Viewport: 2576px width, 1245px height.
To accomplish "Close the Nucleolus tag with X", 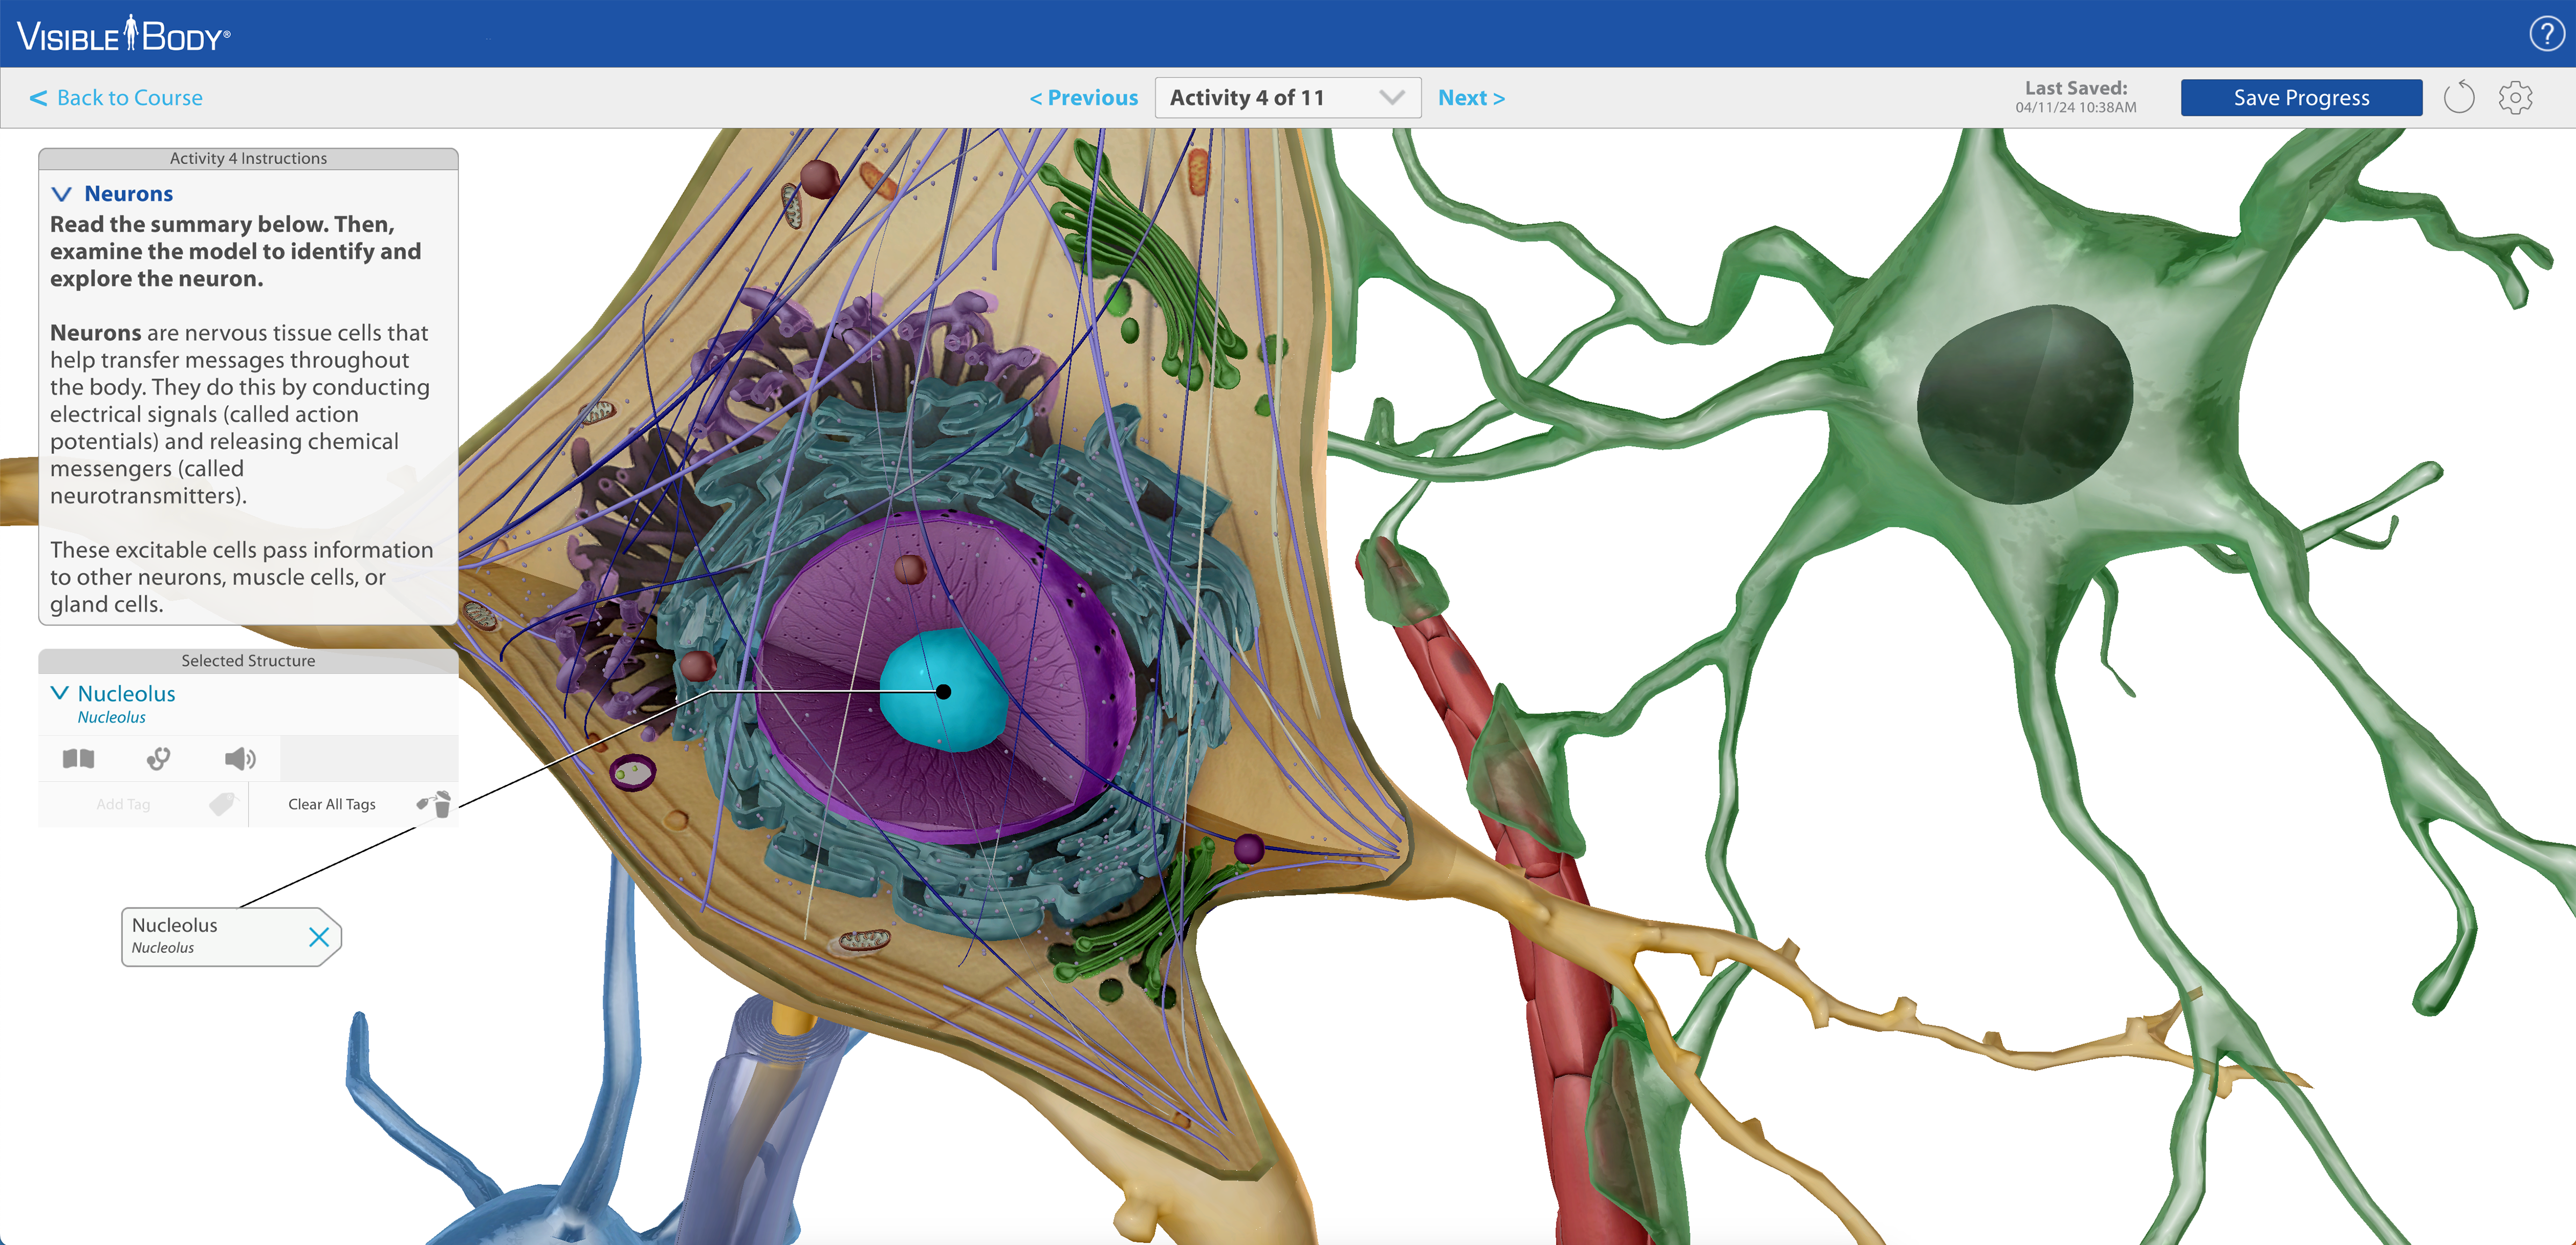I will (319, 937).
